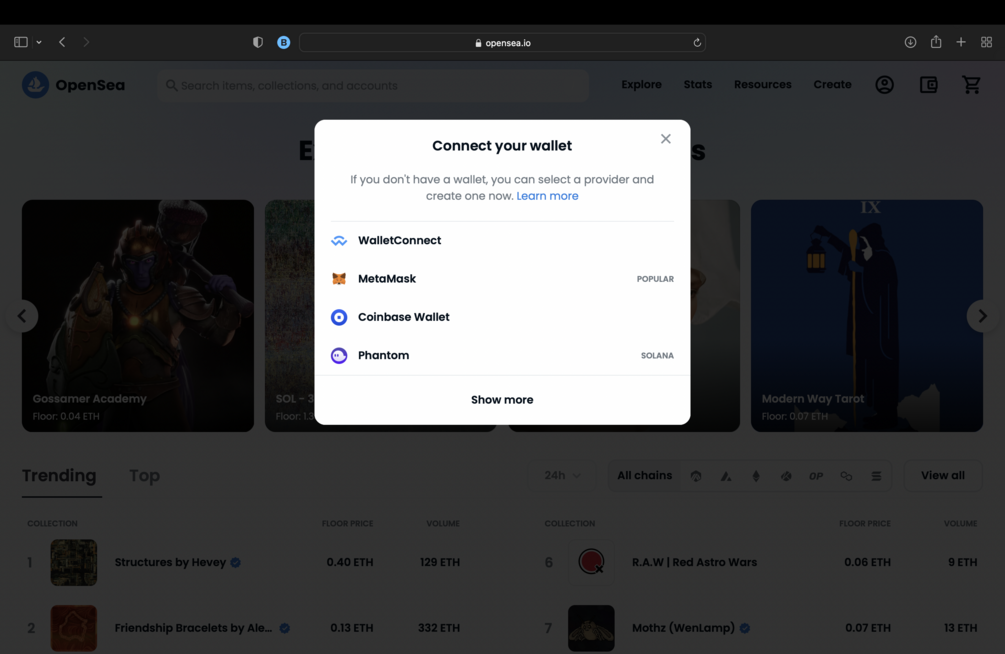Click verified badge next to Mothz (WenLamp)
This screenshot has height=654, width=1005.
coord(745,628)
